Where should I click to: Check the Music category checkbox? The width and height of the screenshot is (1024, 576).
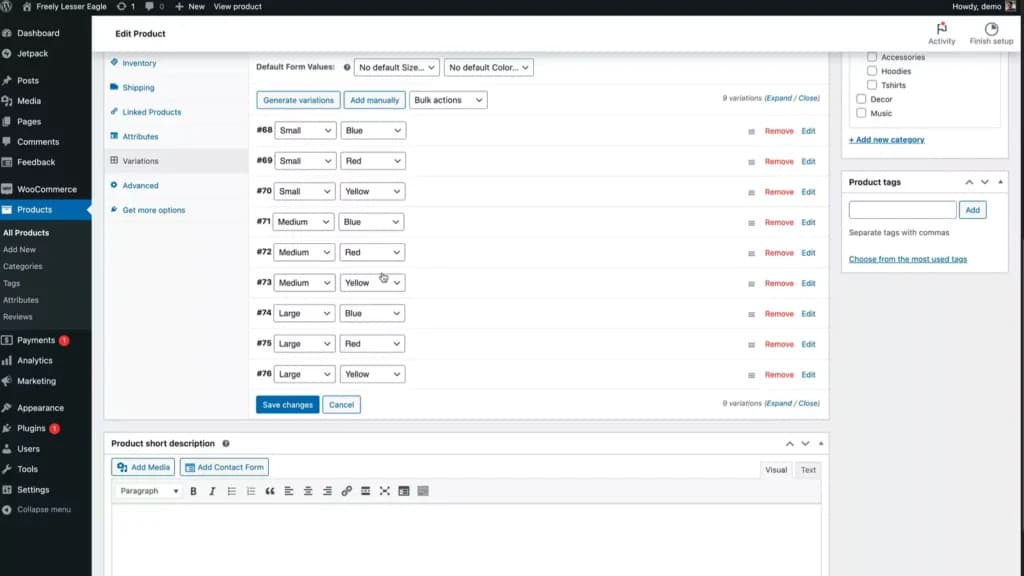[x=861, y=113]
